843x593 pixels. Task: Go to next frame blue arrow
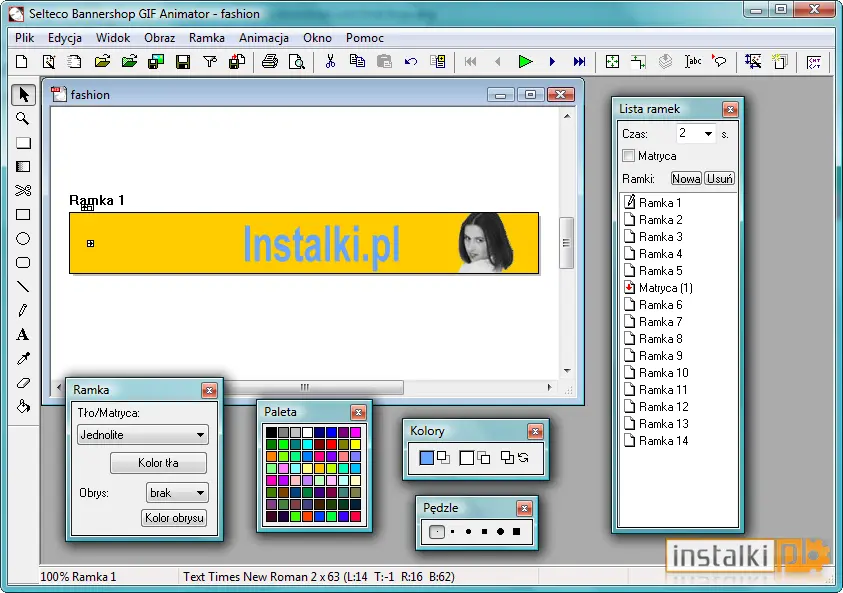(x=552, y=62)
